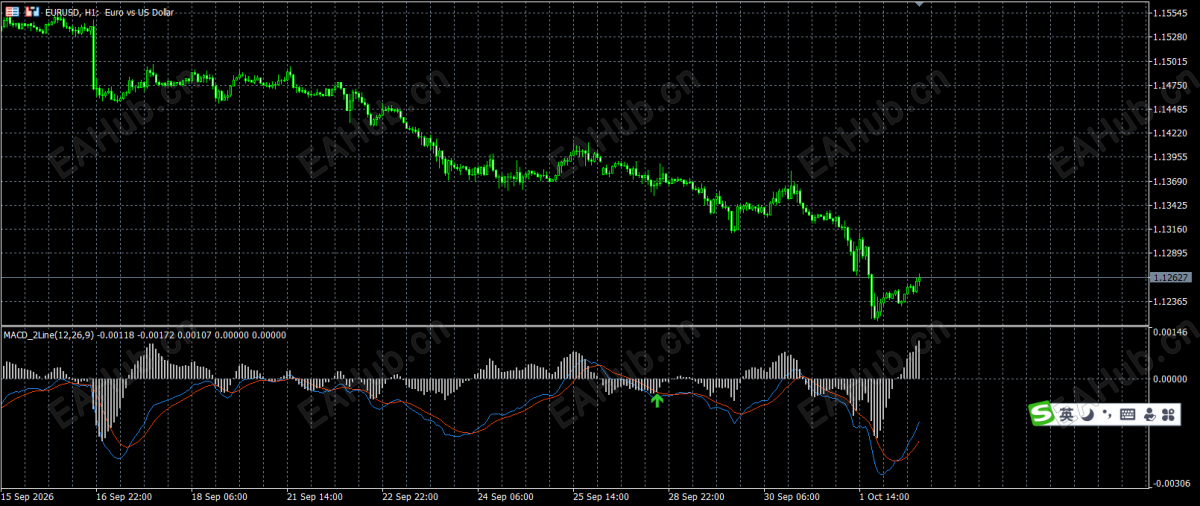The width and height of the screenshot is (1200, 506).
Task: Click the 21 Sep 14:00 time label
Action: tap(315, 496)
